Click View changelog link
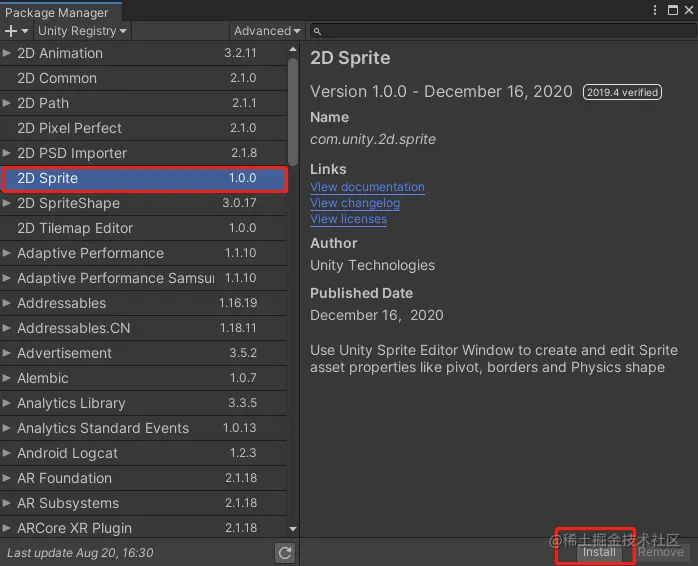This screenshot has width=698, height=566. pos(355,203)
